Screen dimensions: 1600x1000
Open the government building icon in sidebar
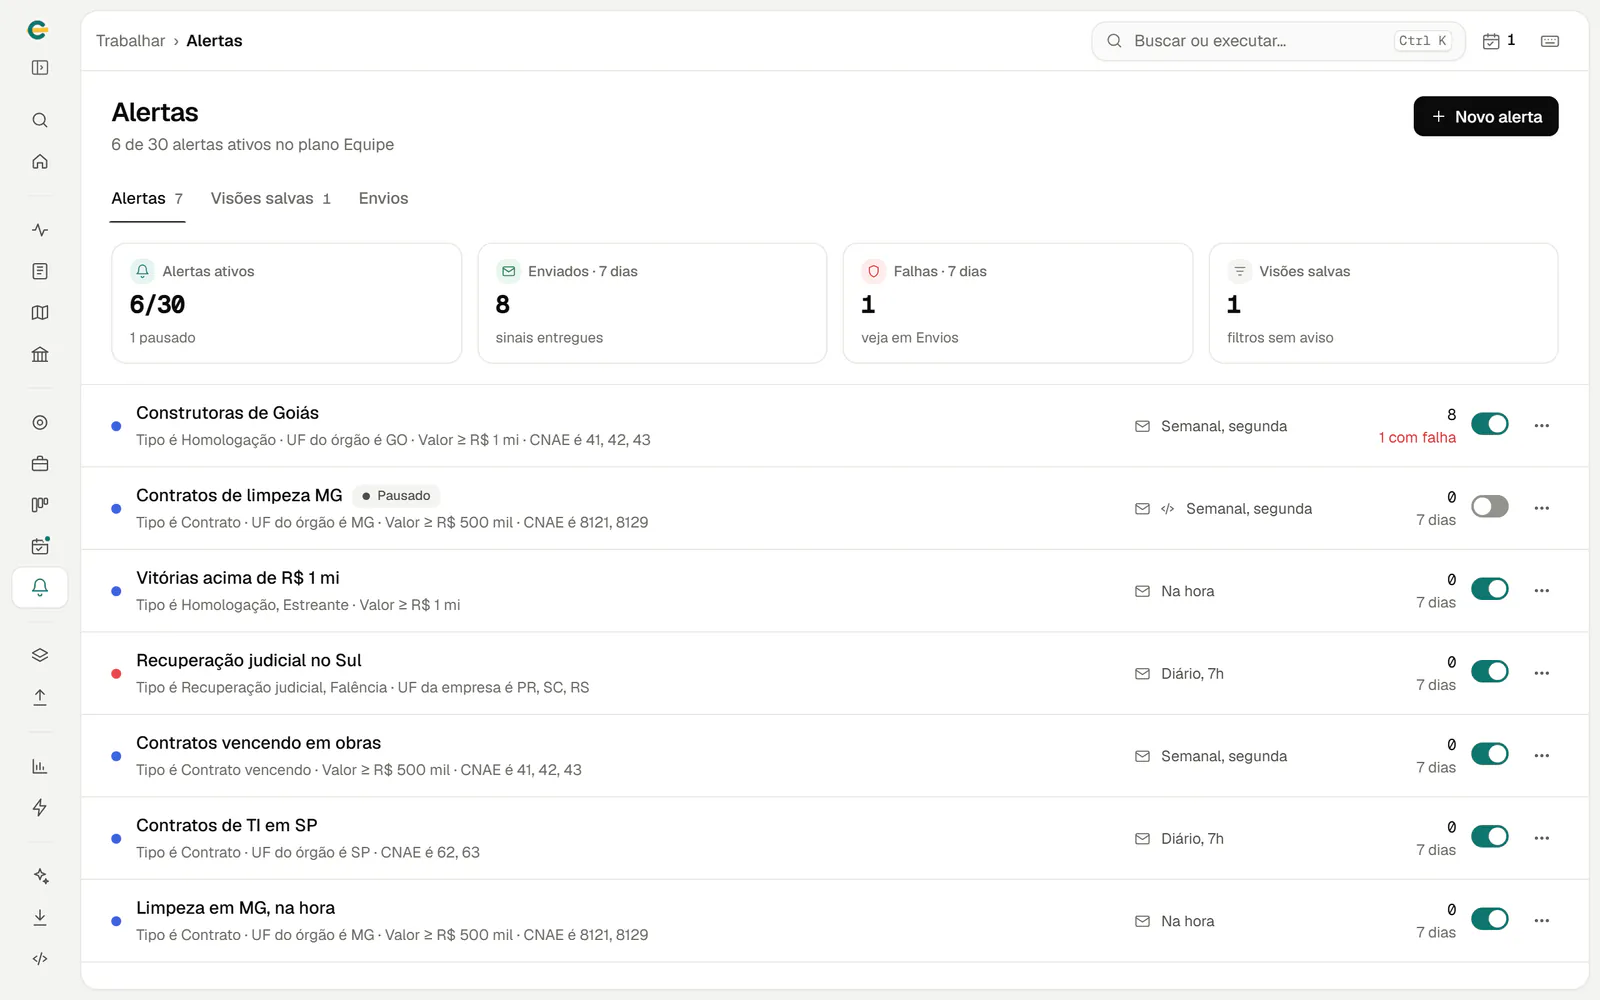(40, 354)
